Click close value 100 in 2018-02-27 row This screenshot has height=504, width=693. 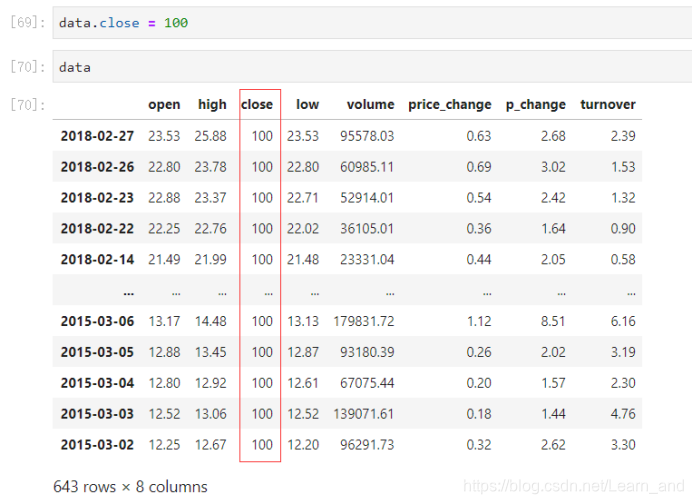262,136
